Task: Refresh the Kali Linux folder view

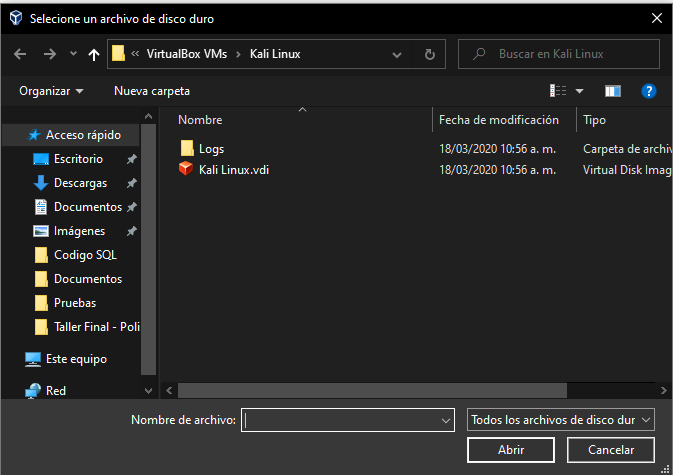Action: click(430, 54)
